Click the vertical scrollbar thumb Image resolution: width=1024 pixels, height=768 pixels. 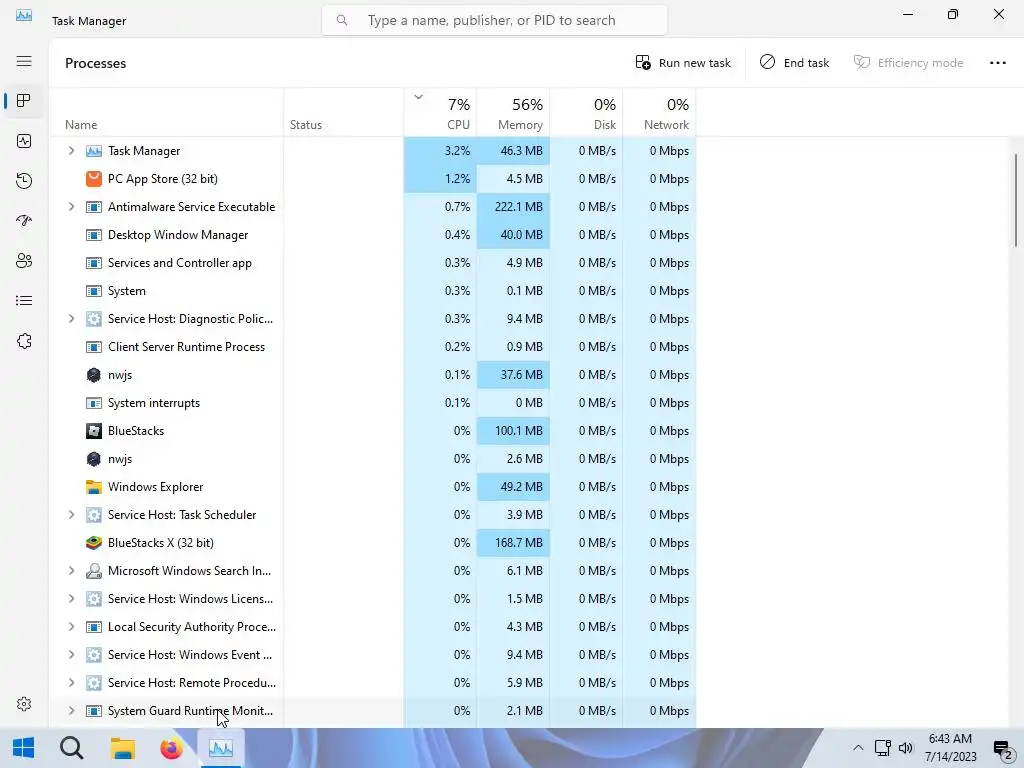click(1016, 200)
